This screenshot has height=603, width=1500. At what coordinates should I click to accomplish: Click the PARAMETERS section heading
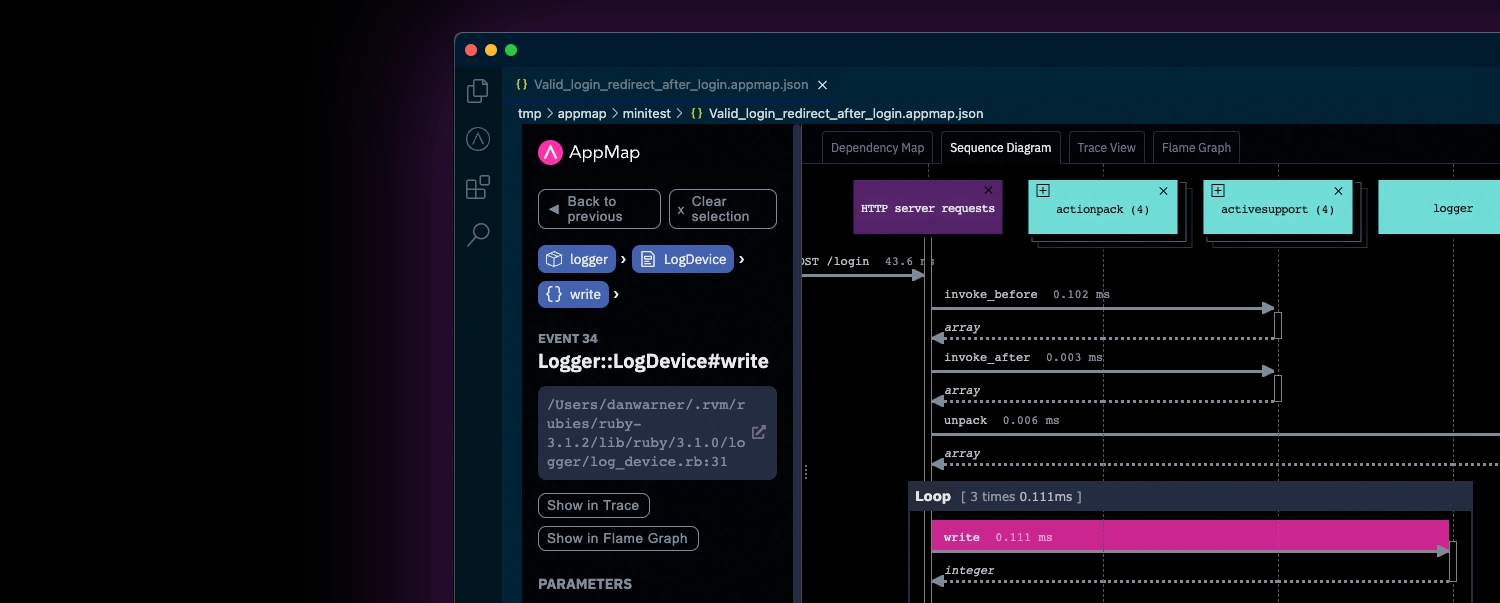585,583
